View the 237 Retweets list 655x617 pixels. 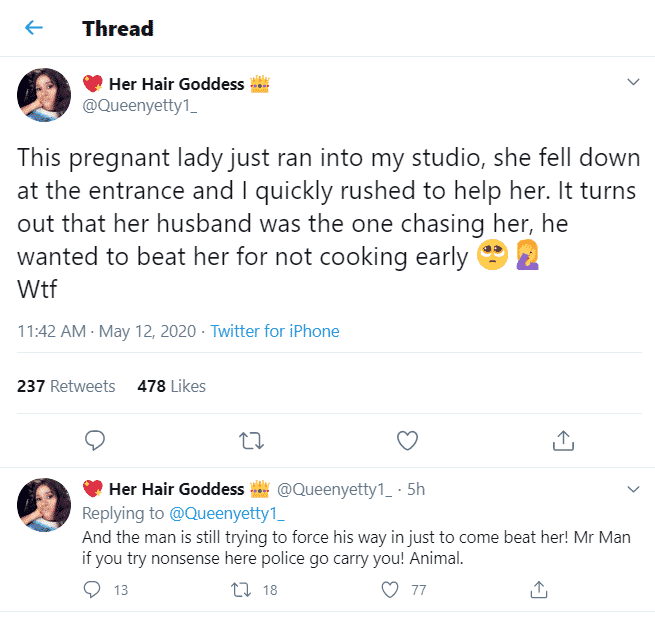click(66, 386)
